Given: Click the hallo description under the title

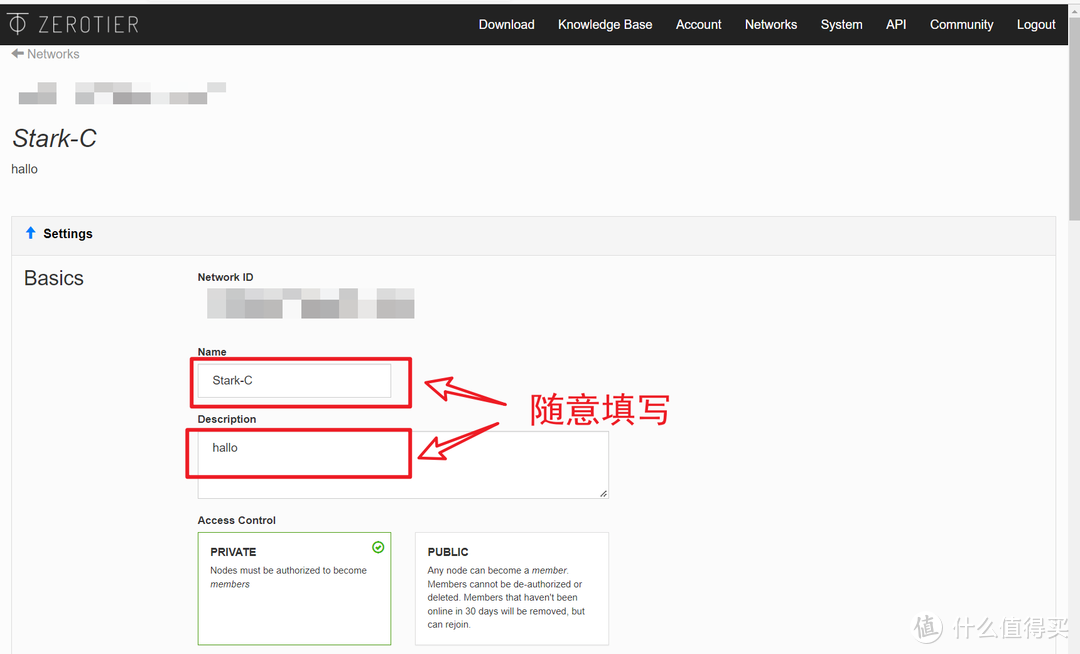Looking at the screenshot, I should pos(24,169).
